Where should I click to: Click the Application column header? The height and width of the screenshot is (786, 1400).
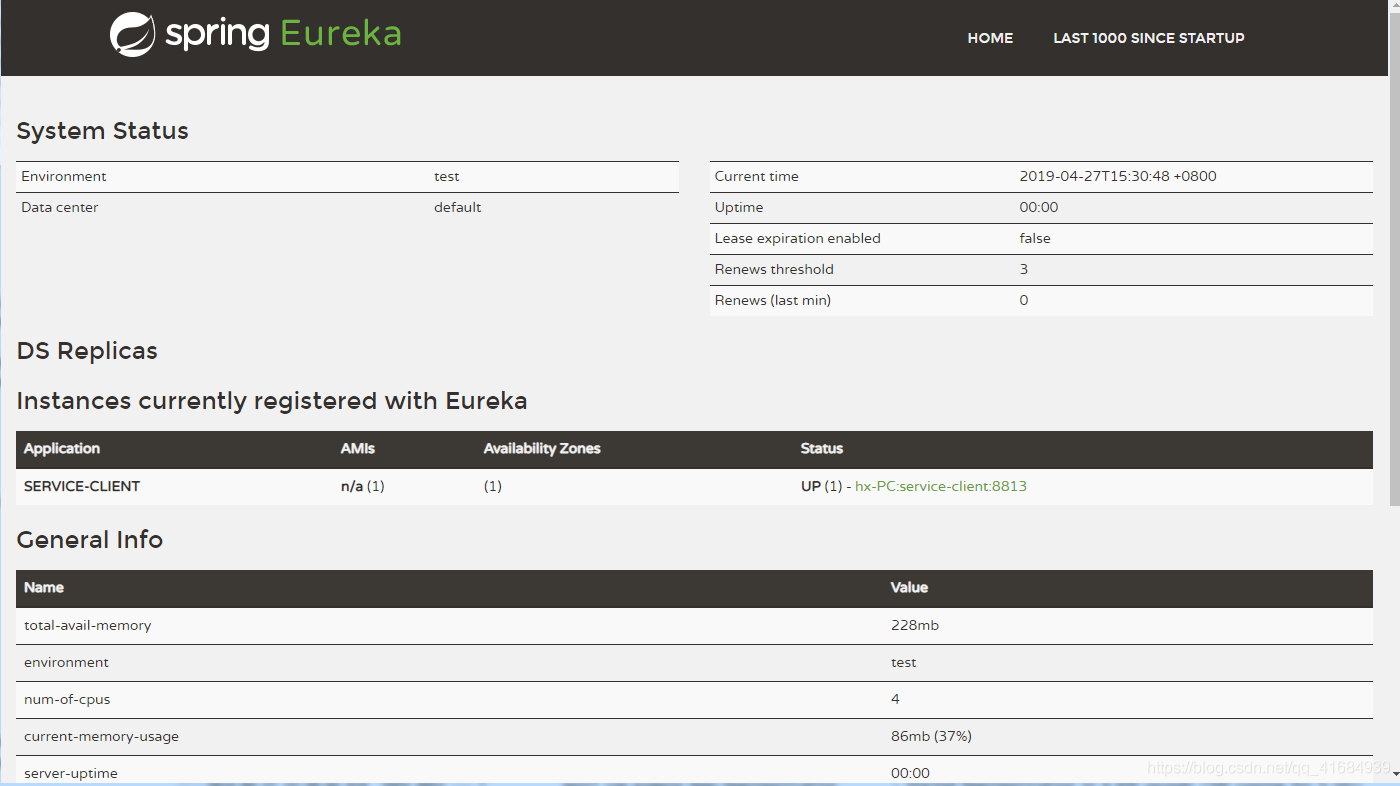[x=62, y=448]
